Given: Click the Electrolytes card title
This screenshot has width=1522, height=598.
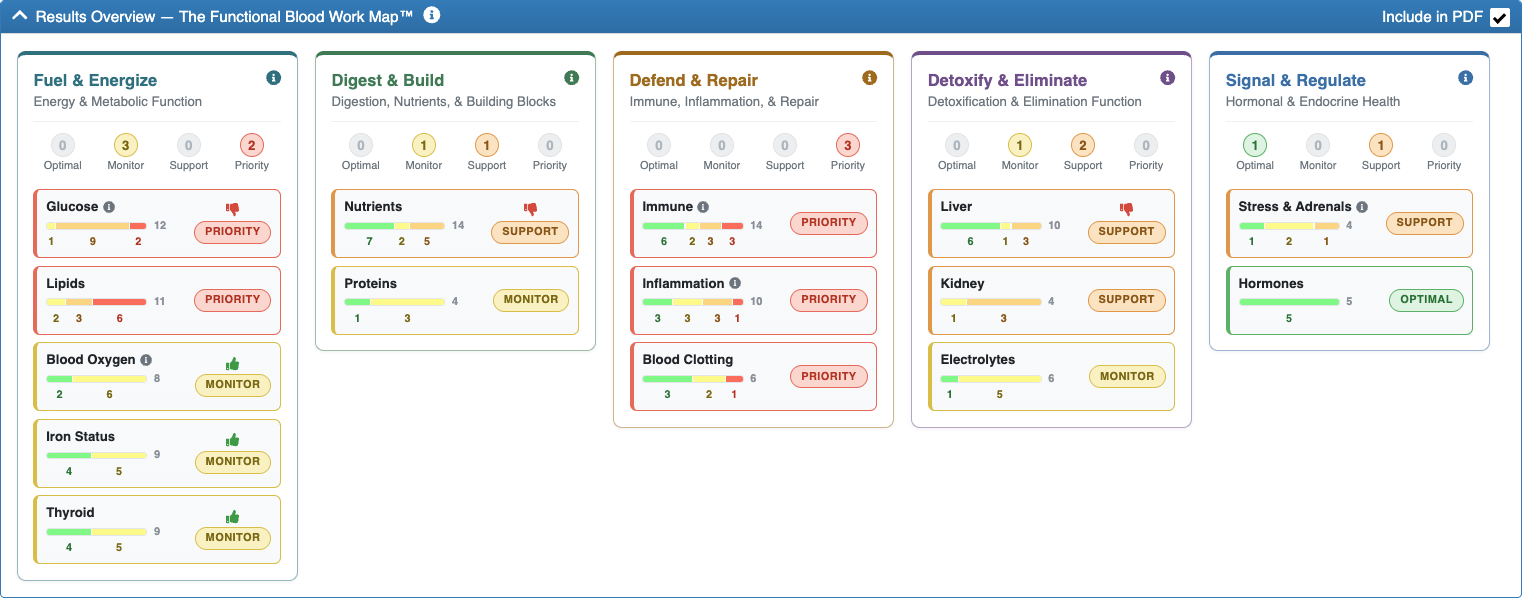Looking at the screenshot, I should tap(978, 360).
